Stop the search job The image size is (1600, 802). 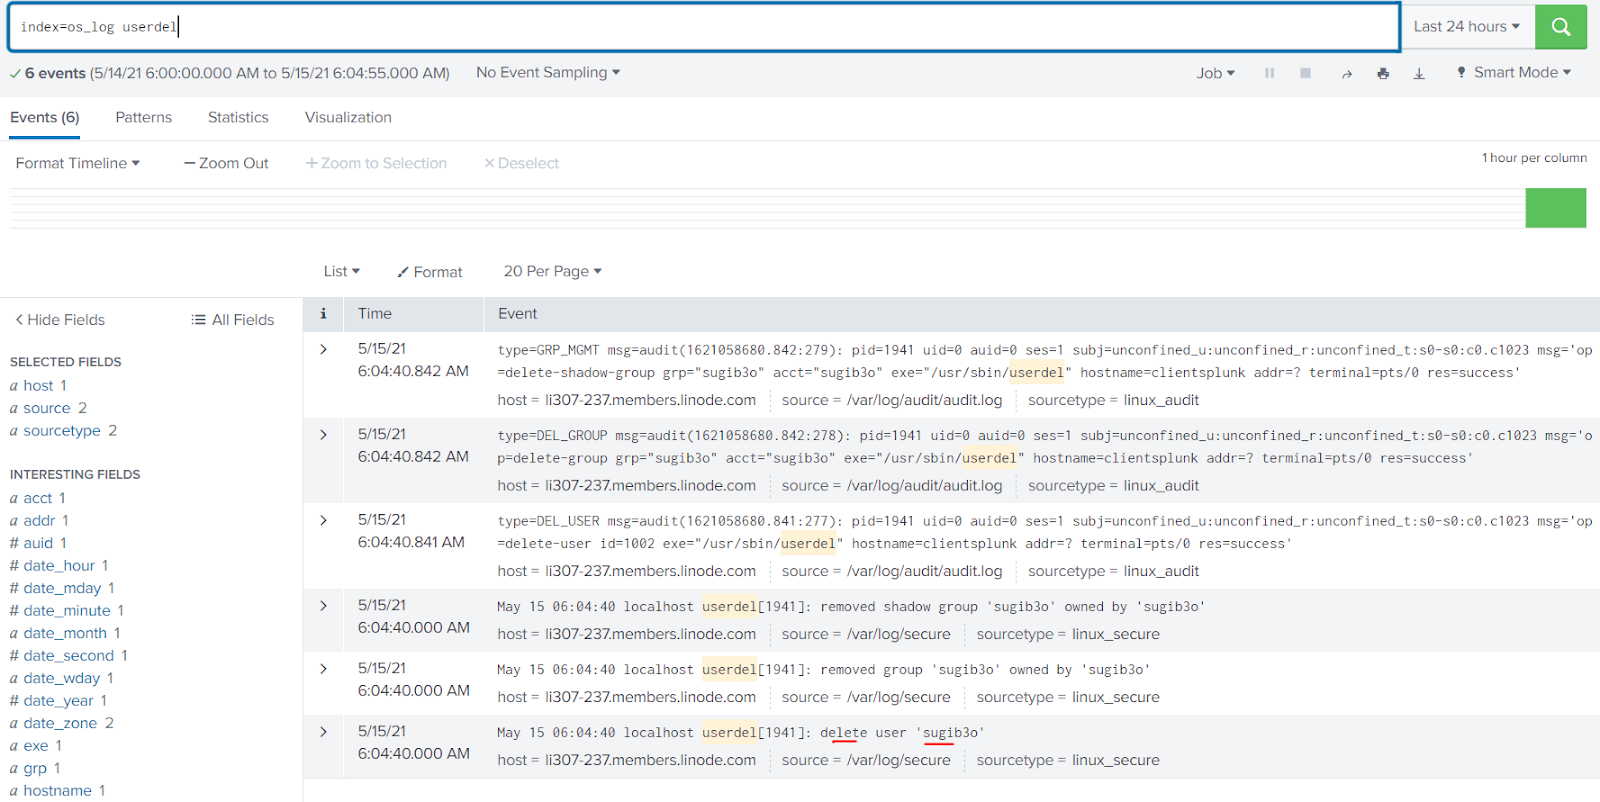(x=1305, y=73)
